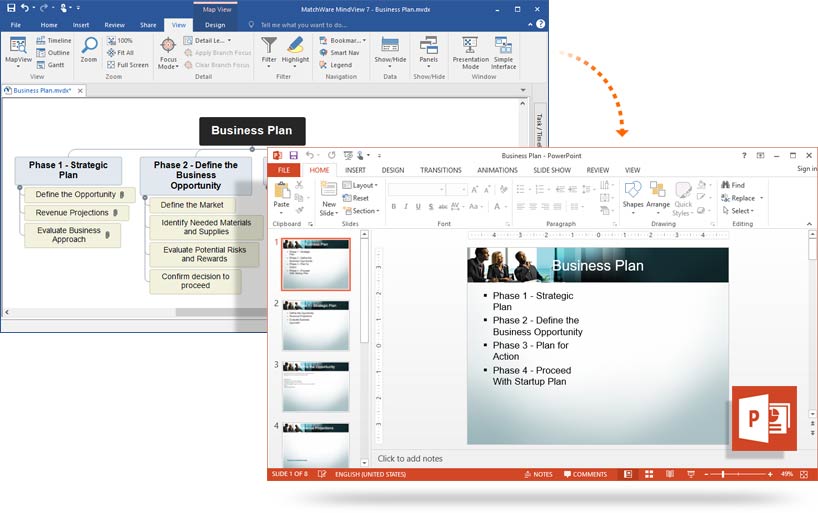Select the Phase 1 - Strategic Plan branch
This screenshot has height=513, width=818.
tap(68, 170)
